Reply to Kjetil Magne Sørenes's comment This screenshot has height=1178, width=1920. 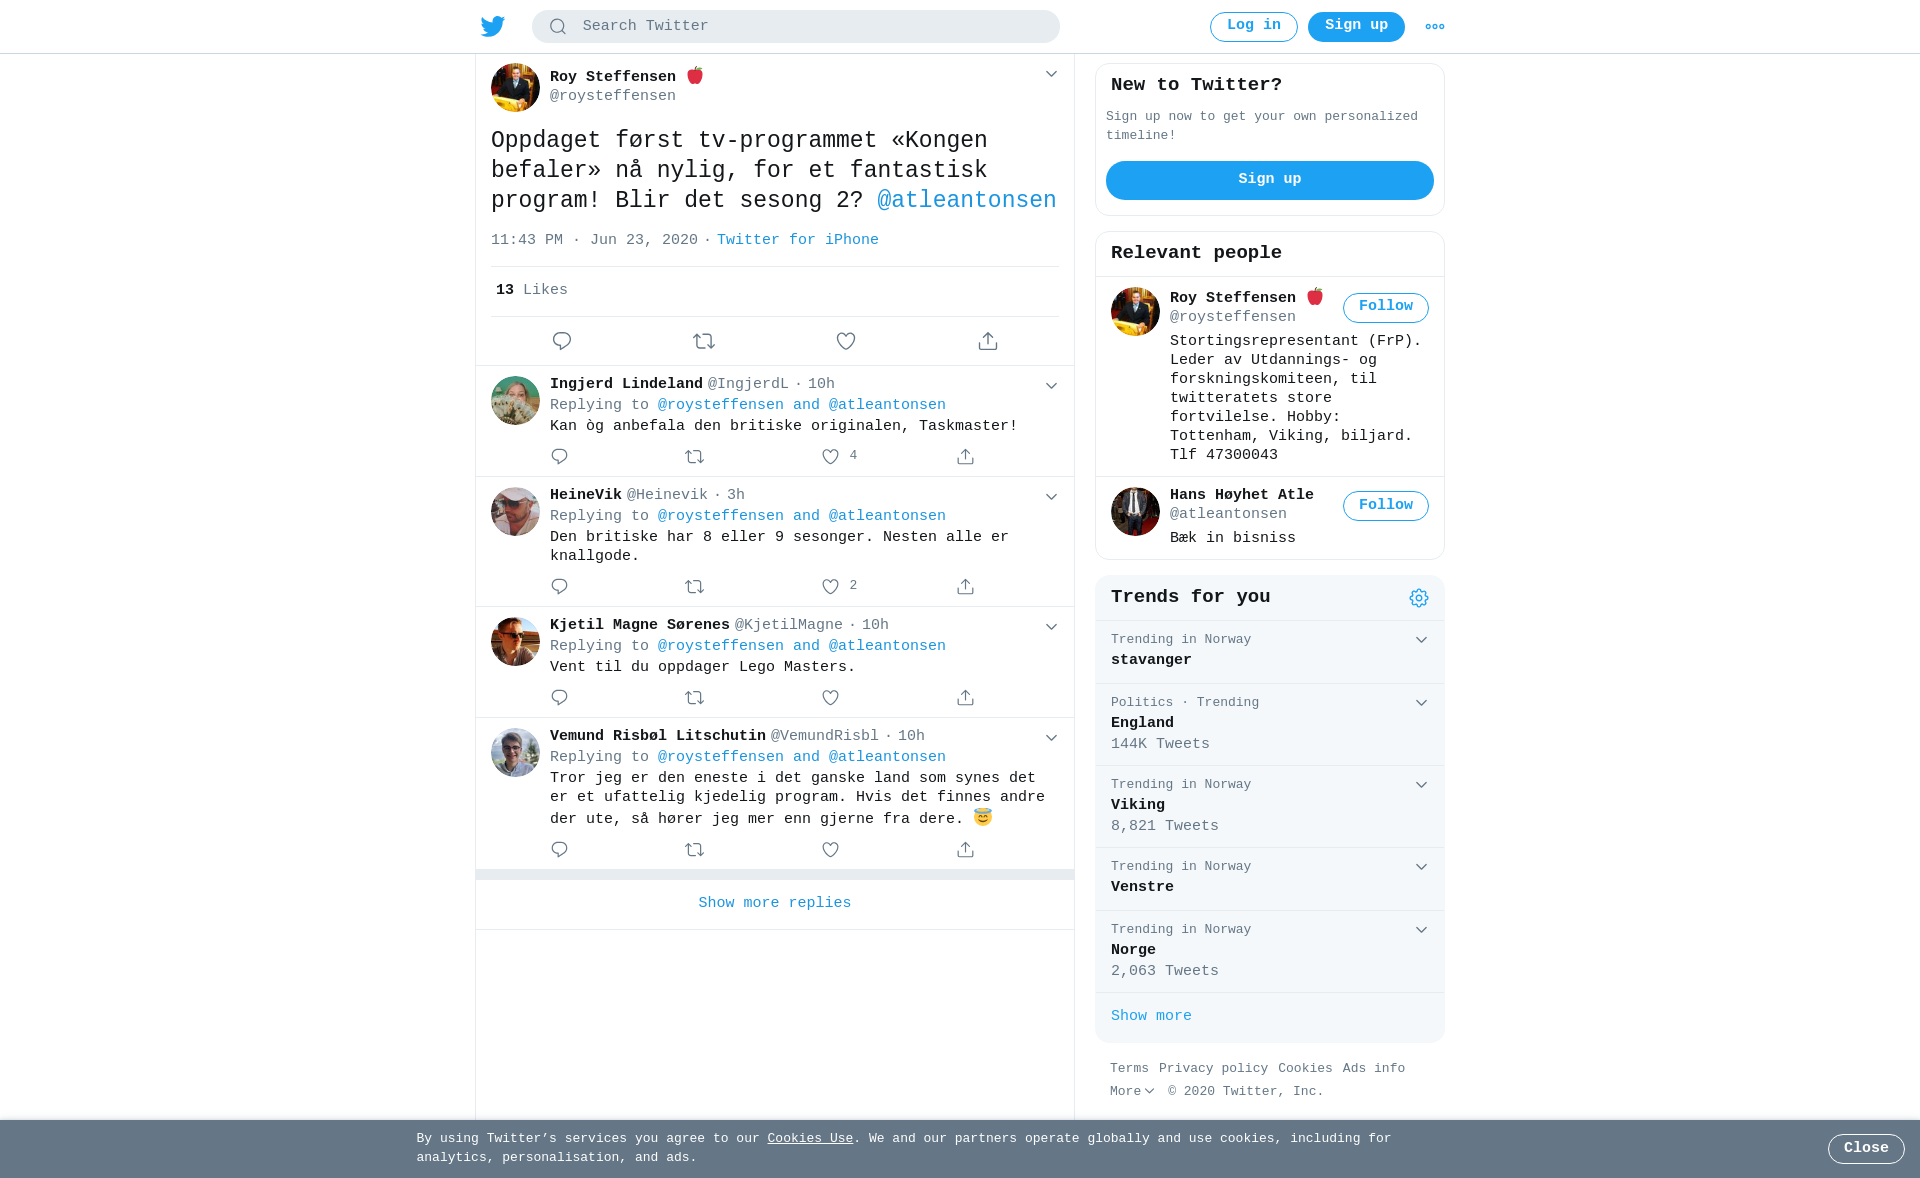[559, 697]
